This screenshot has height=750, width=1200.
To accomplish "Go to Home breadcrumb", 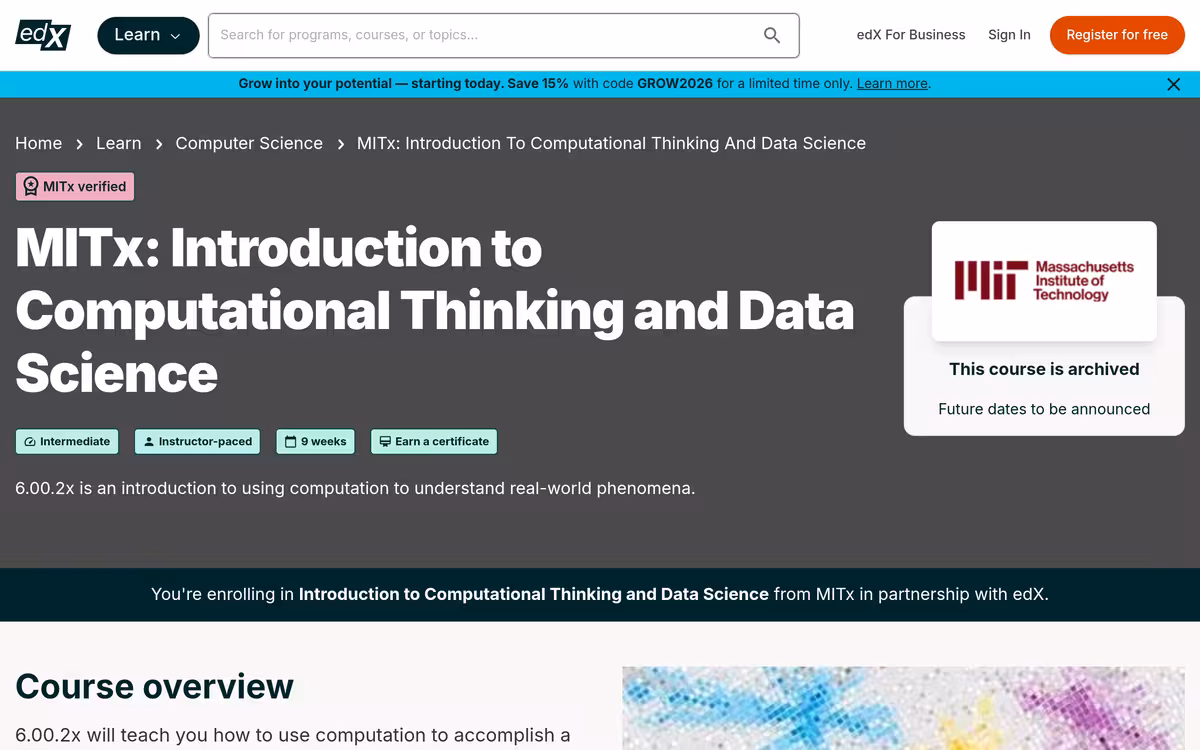I will 39,143.
